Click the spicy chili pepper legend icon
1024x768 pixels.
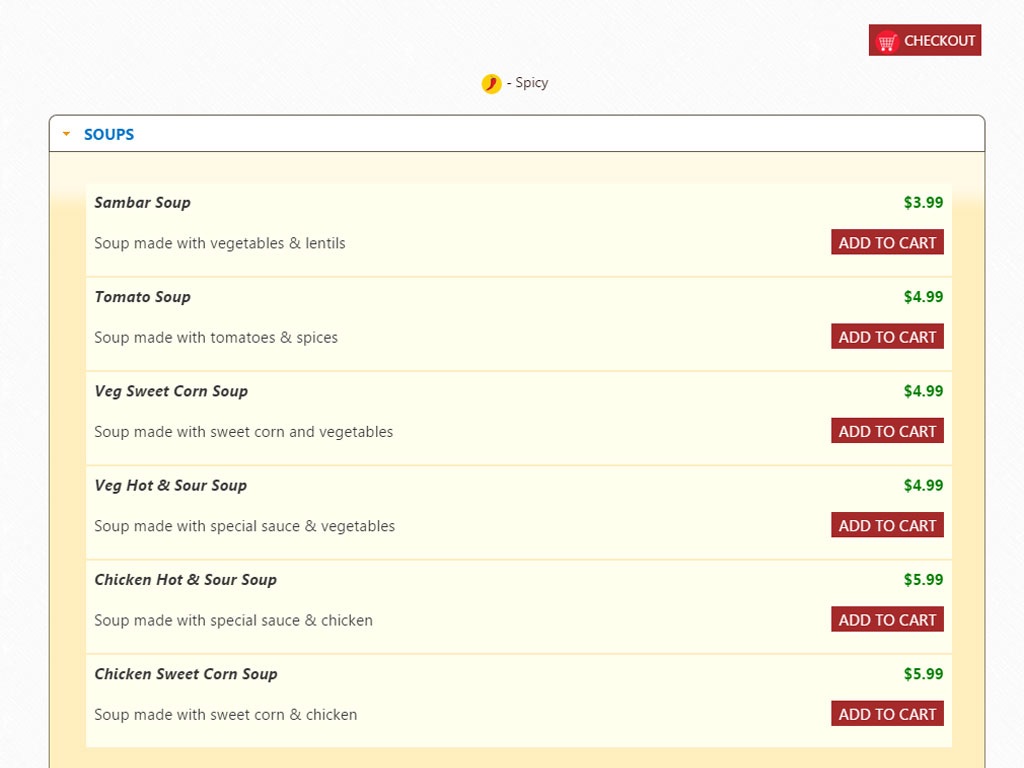click(491, 84)
